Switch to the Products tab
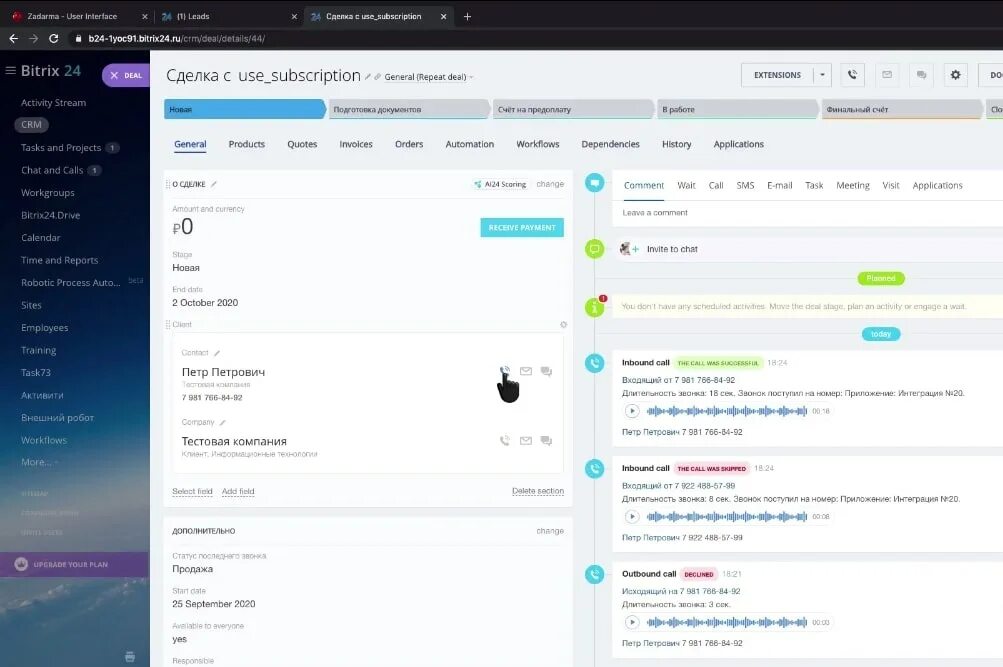This screenshot has height=667, width=1003. (246, 144)
